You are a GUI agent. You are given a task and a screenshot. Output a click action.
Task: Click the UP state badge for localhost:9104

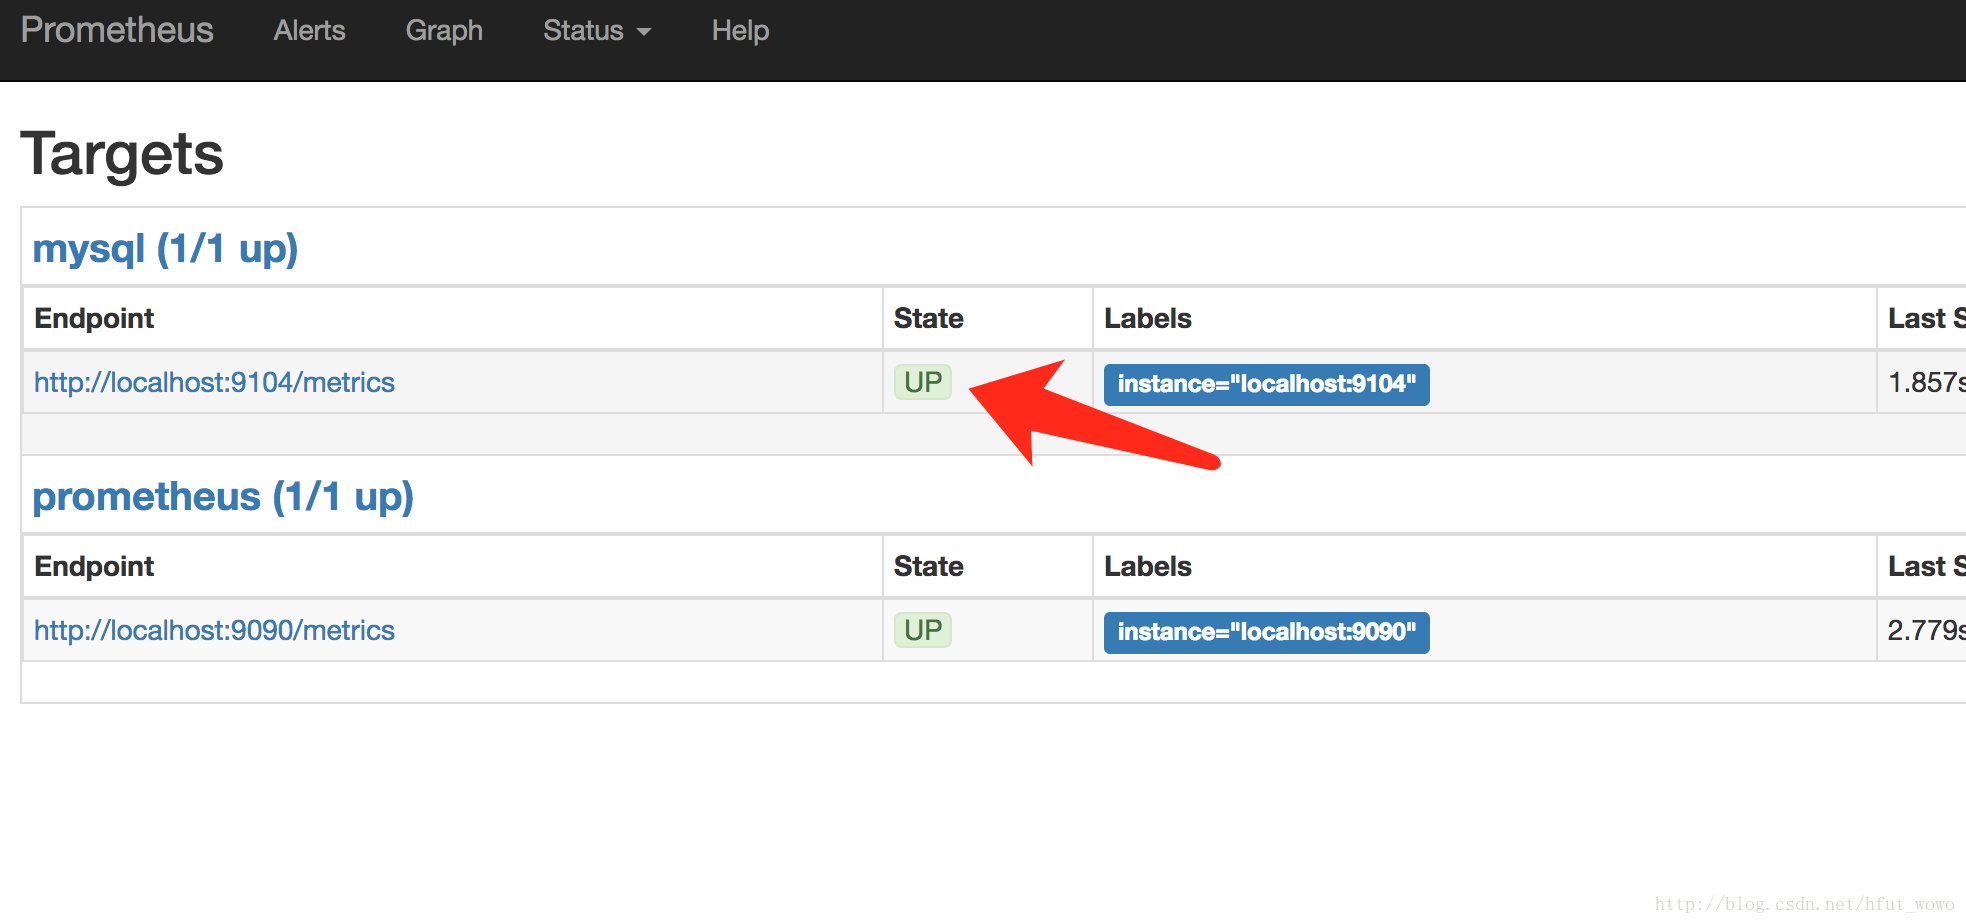[922, 382]
